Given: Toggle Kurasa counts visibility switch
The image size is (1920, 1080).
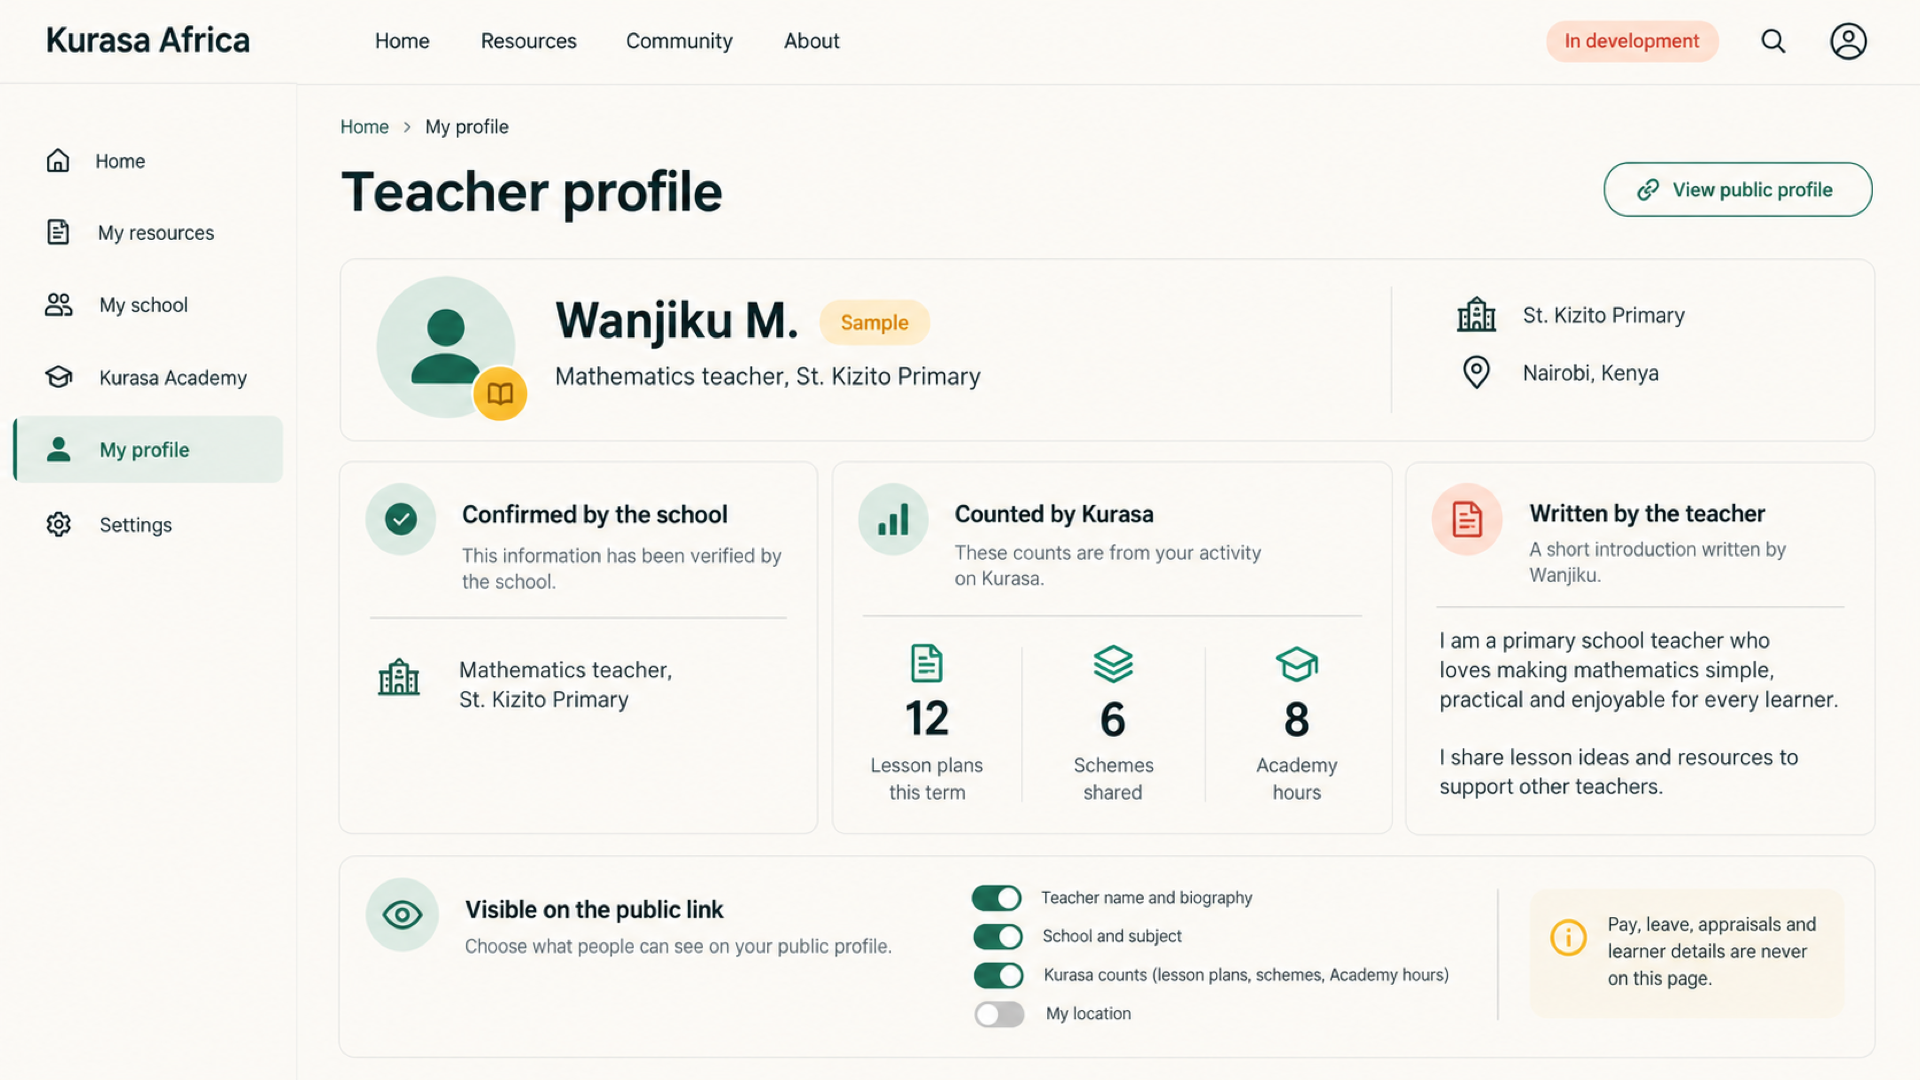Looking at the screenshot, I should [998, 975].
